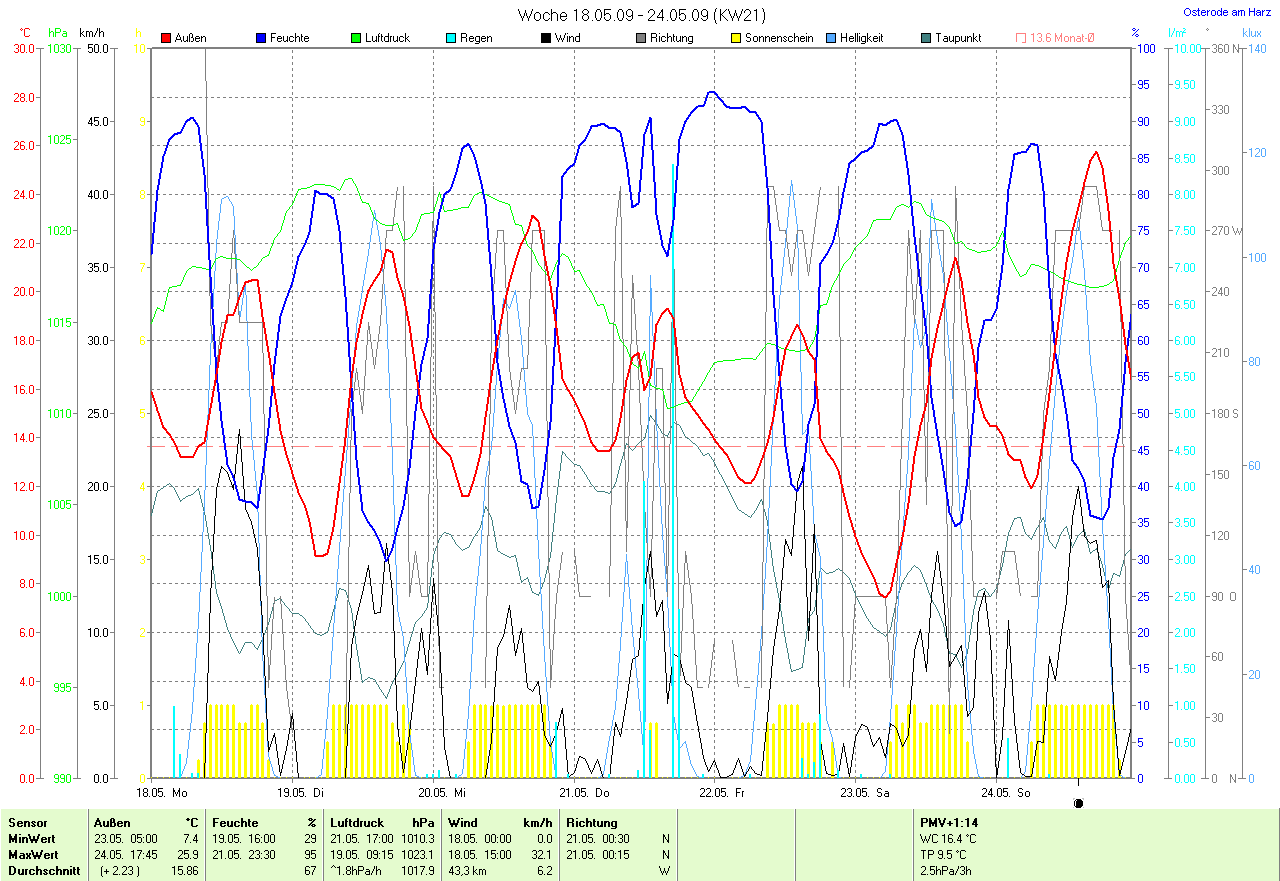
Task: Select the cyan Regen legend square
Action: tap(451, 38)
